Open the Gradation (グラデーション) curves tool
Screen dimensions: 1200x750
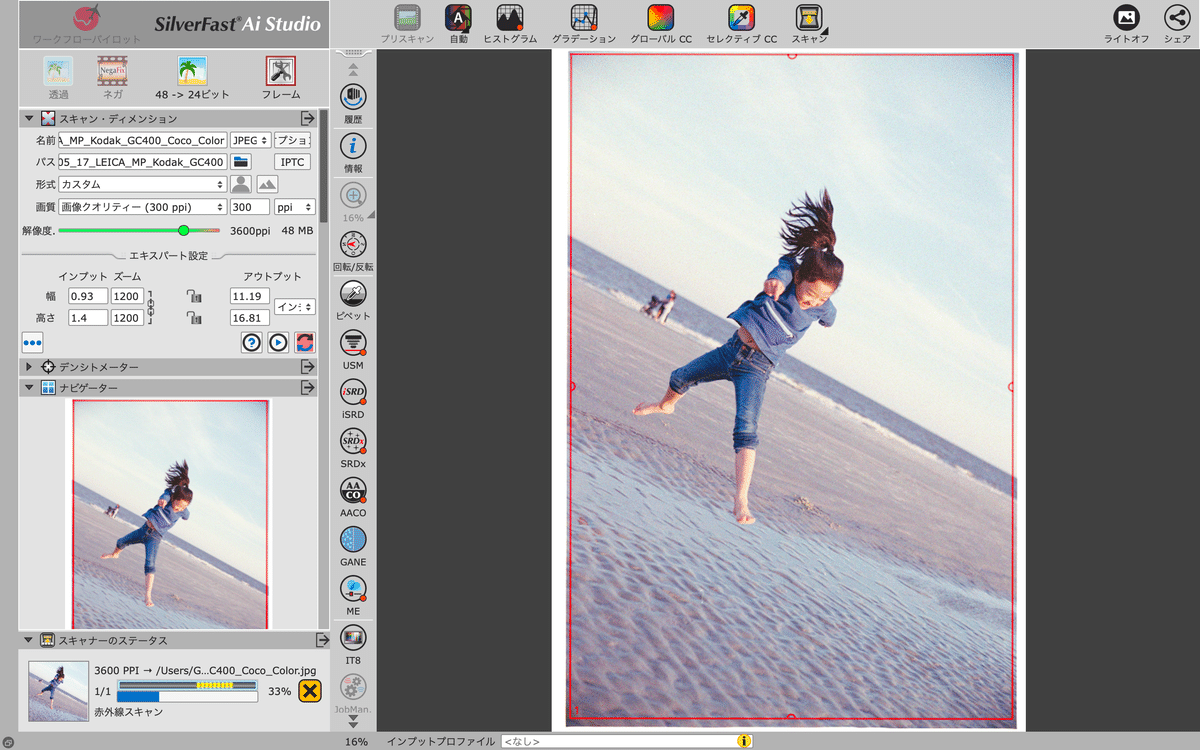(584, 18)
